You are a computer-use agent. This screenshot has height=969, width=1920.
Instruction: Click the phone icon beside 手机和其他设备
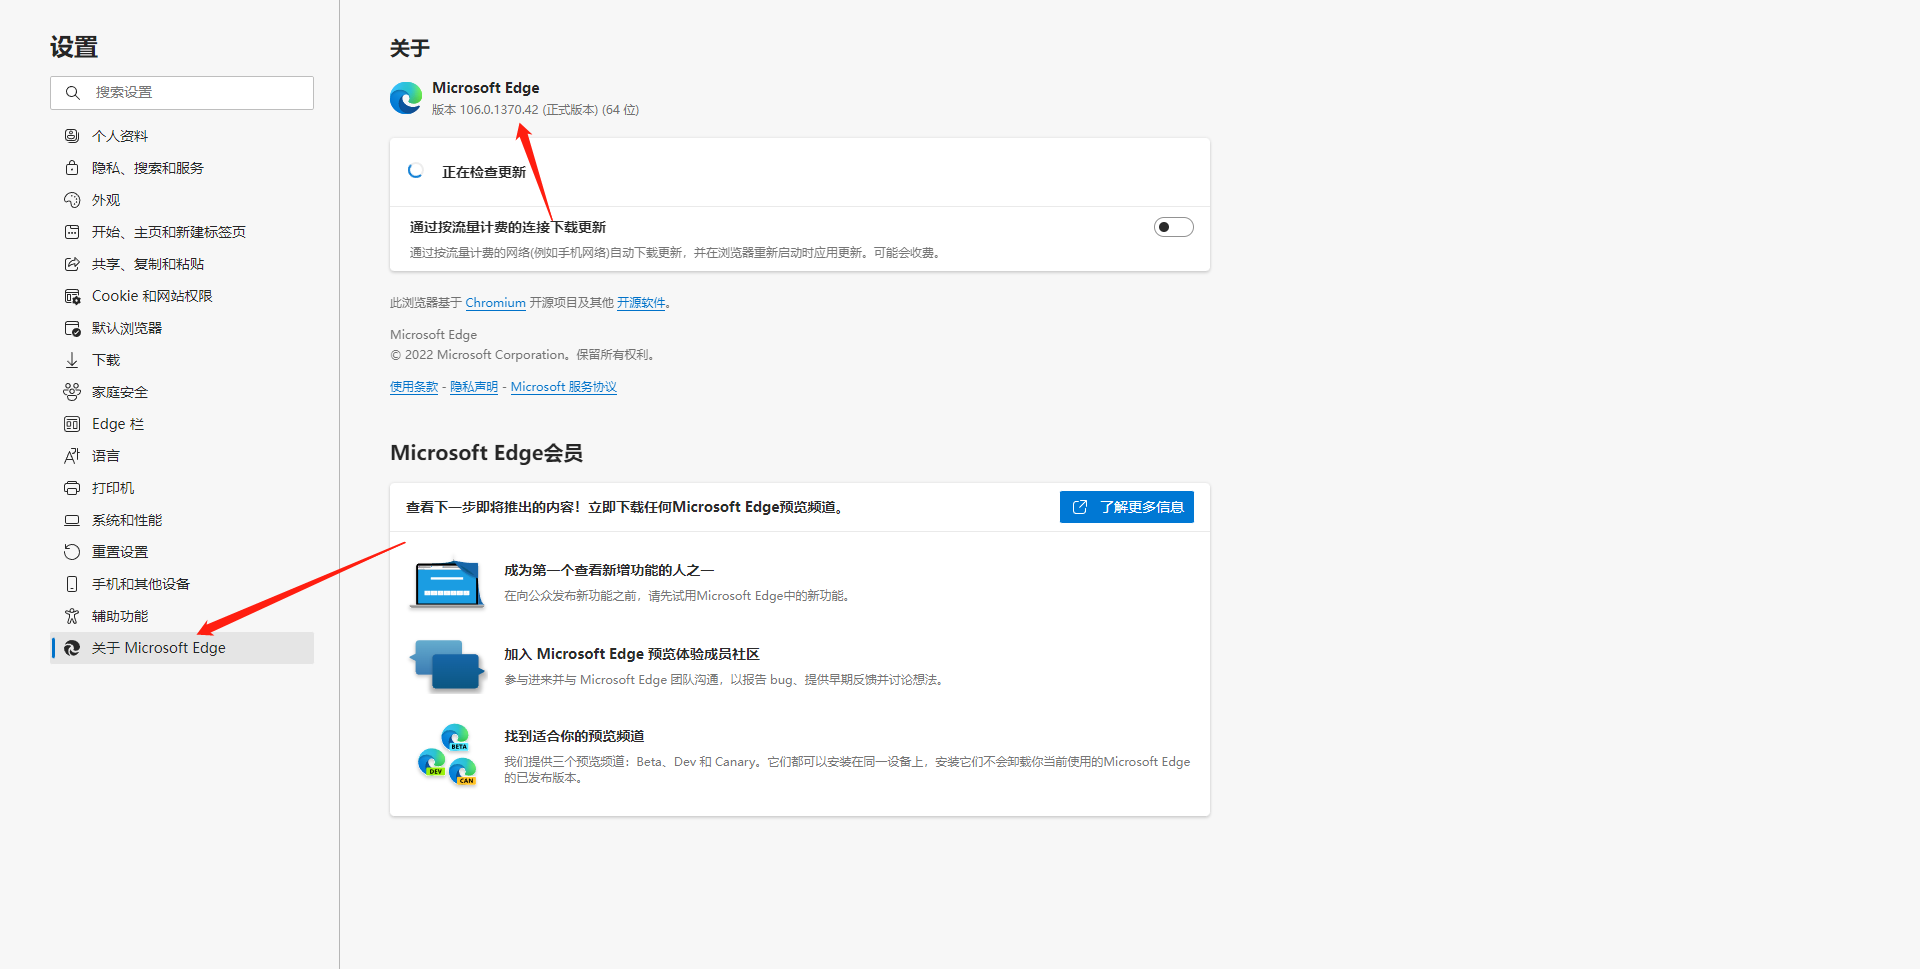(x=72, y=584)
